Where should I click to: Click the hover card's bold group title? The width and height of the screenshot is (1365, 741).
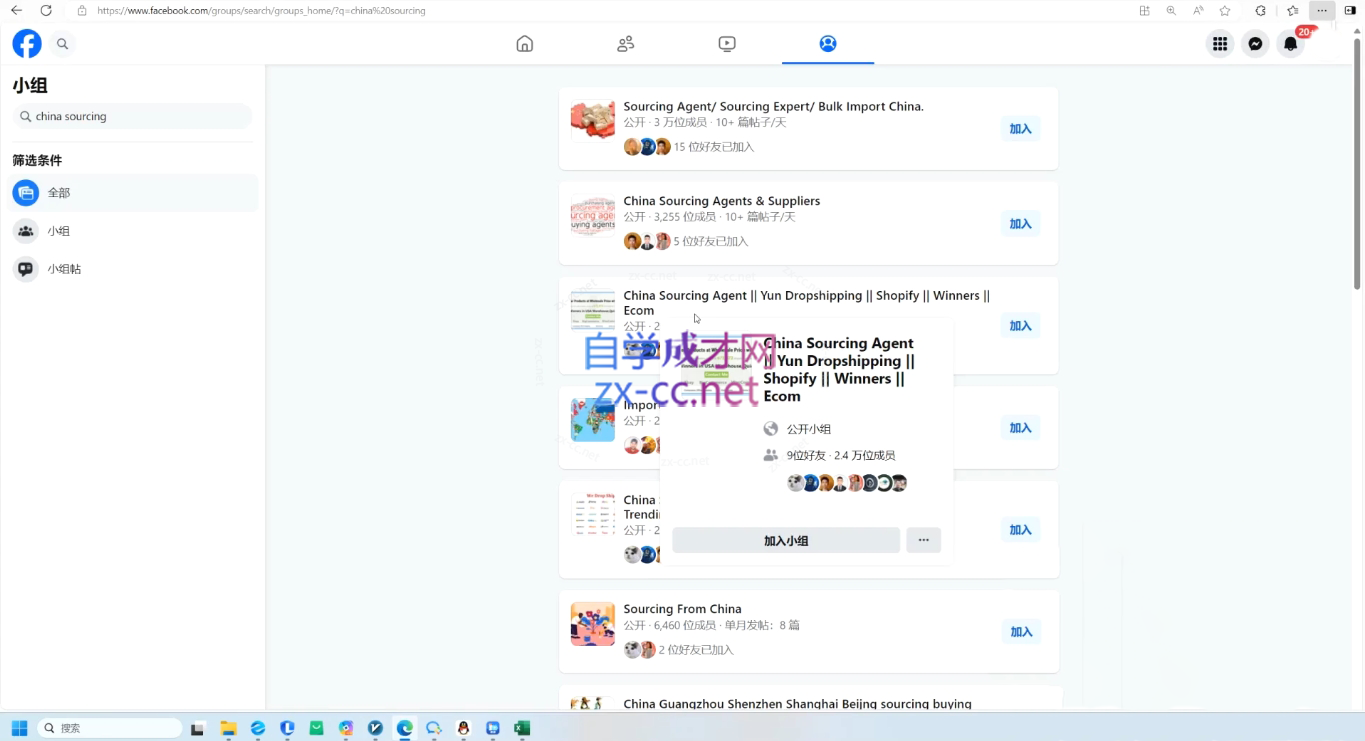coord(839,370)
